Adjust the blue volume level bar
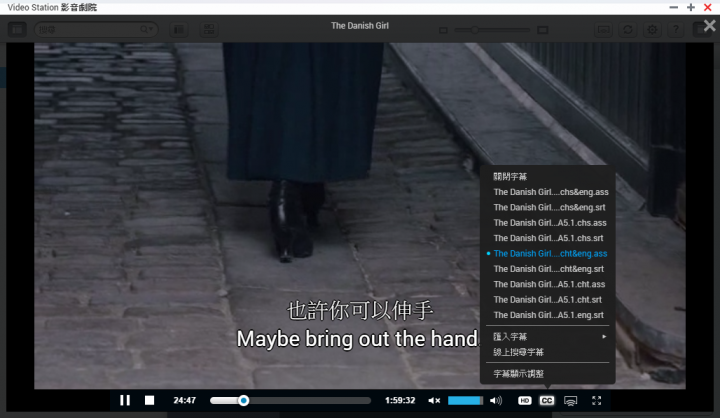The width and height of the screenshot is (720, 418). (x=465, y=401)
